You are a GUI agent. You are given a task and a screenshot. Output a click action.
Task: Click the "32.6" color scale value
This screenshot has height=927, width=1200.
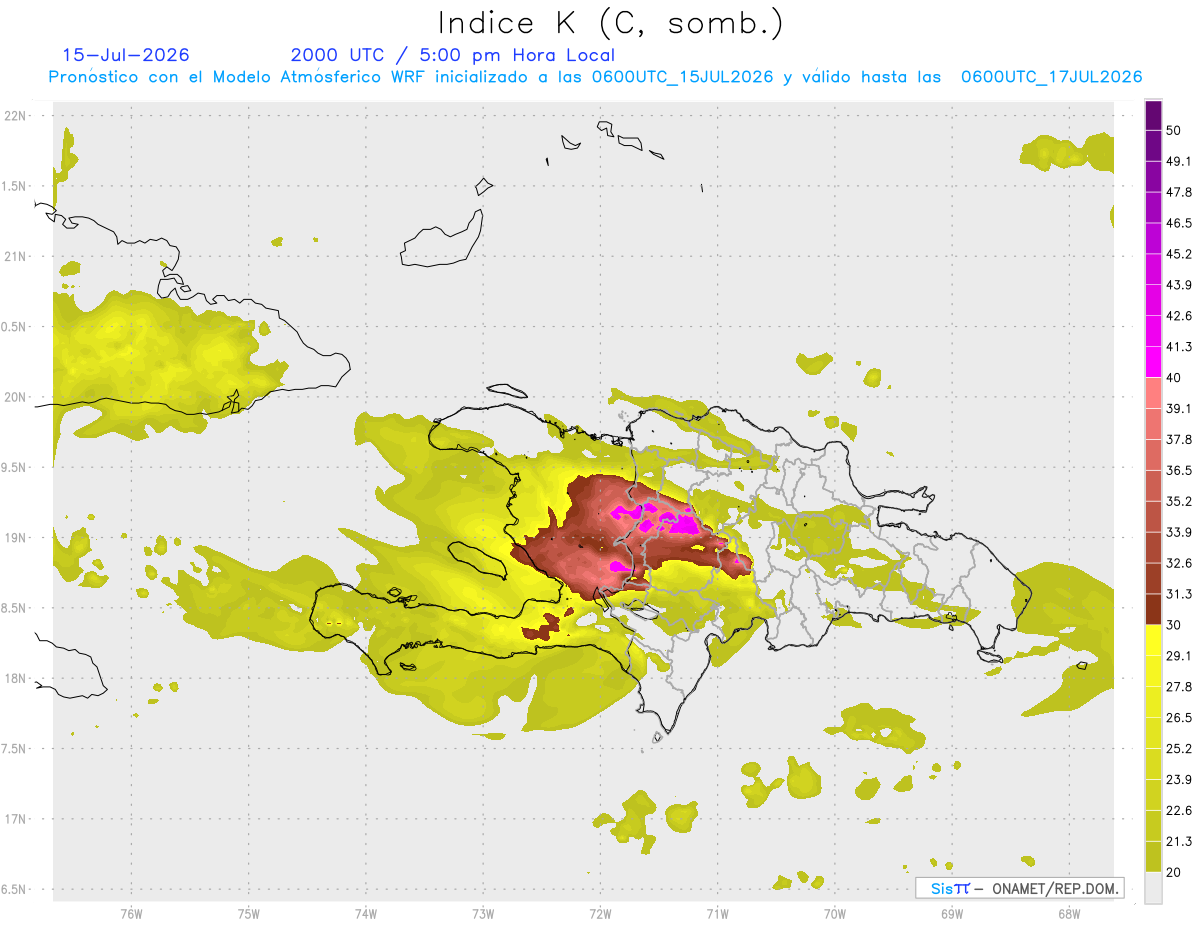pos(1178,563)
